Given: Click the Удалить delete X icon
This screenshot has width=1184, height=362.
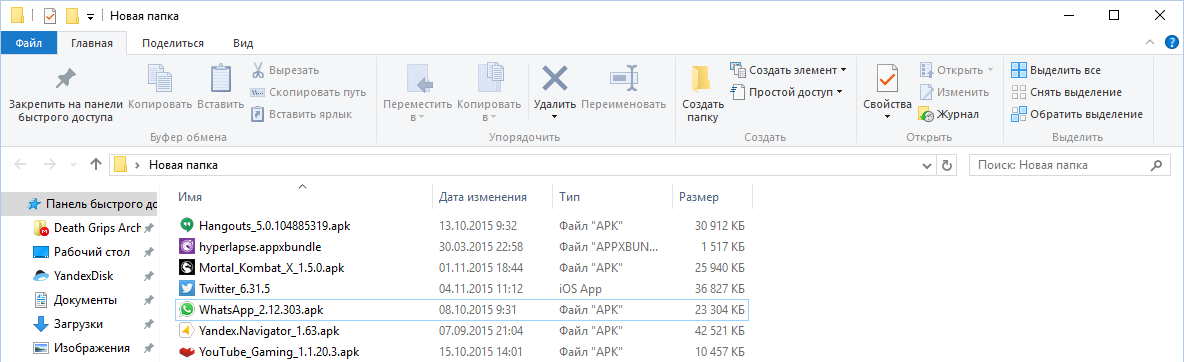Looking at the screenshot, I should (555, 79).
